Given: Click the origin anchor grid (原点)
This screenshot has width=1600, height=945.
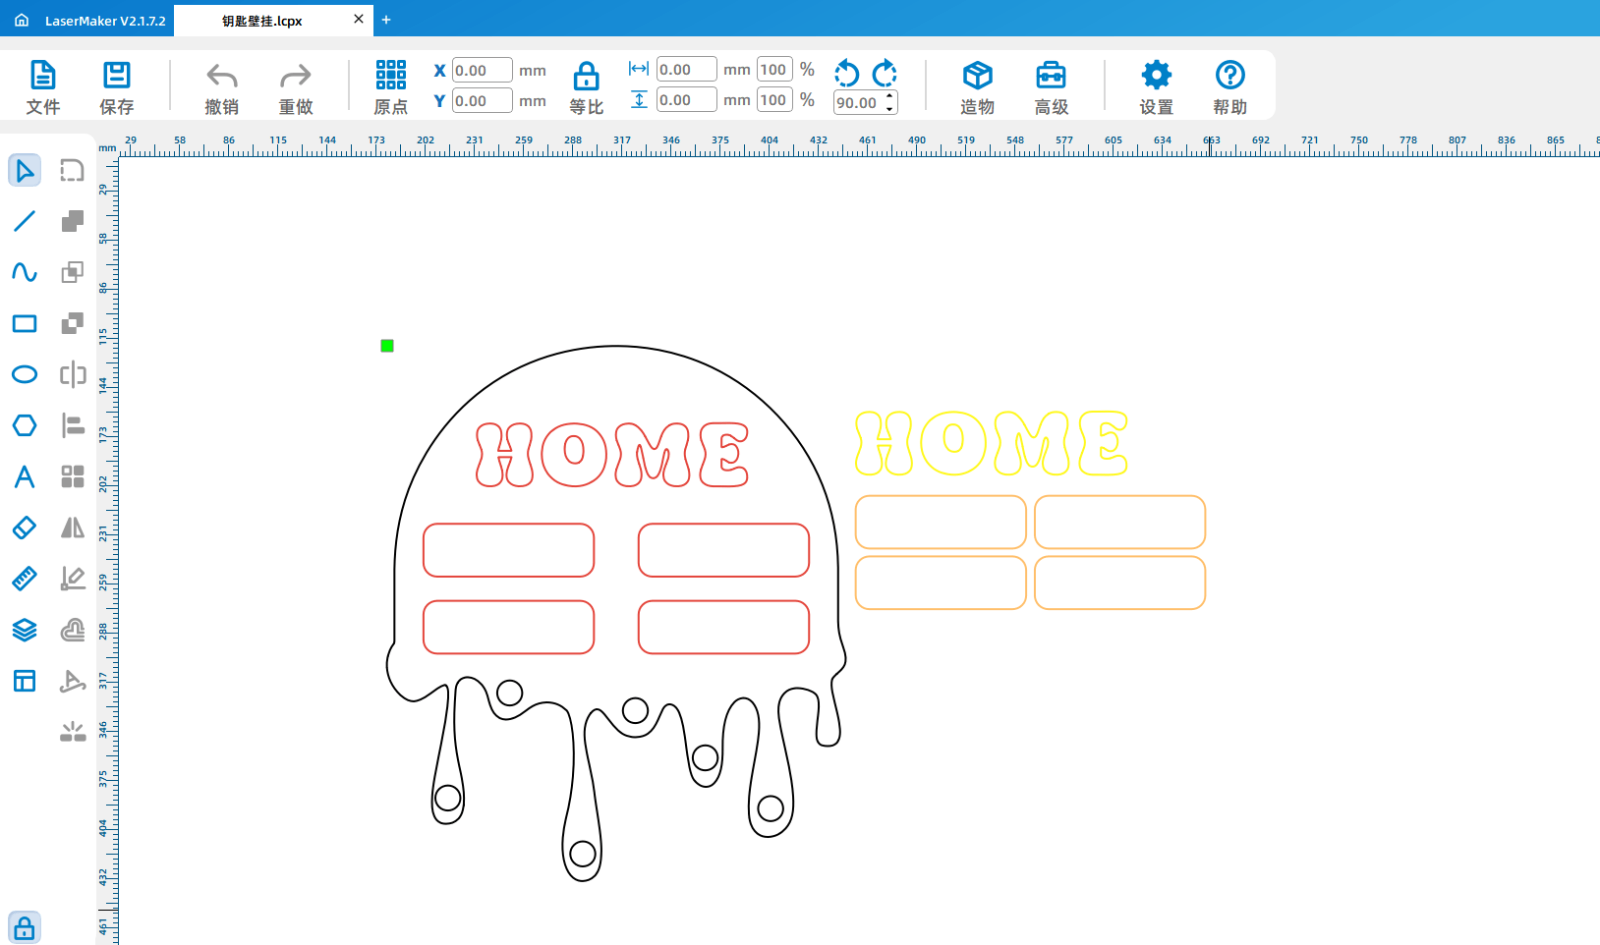Looking at the screenshot, I should coord(391,86).
